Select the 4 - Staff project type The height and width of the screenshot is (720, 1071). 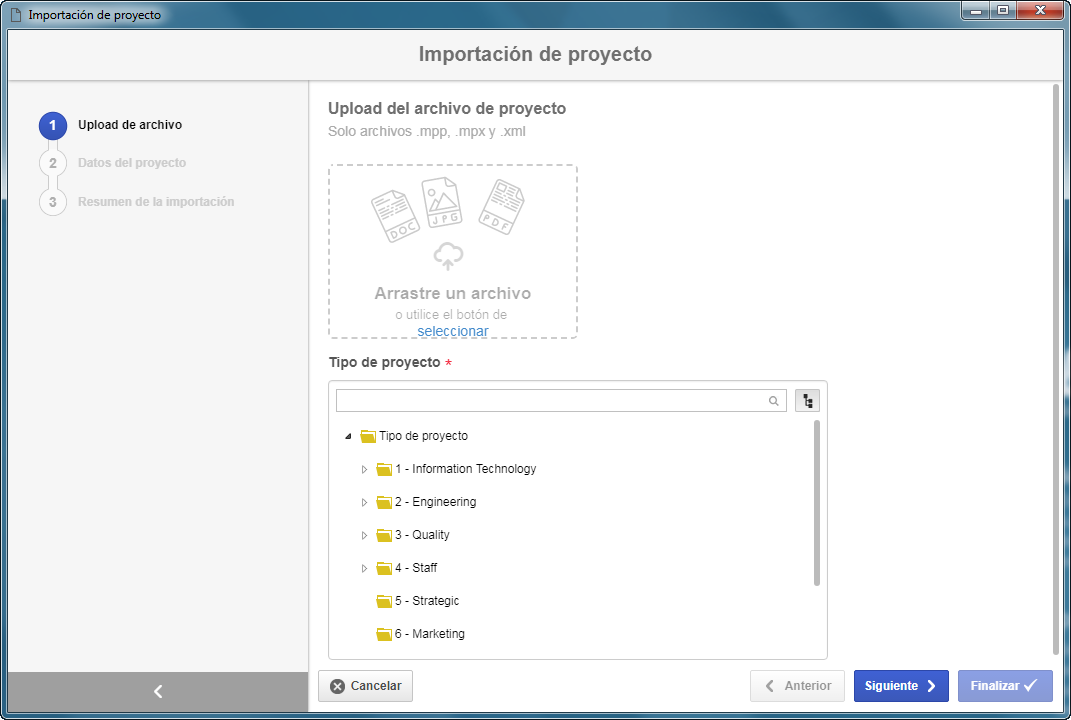tap(407, 568)
